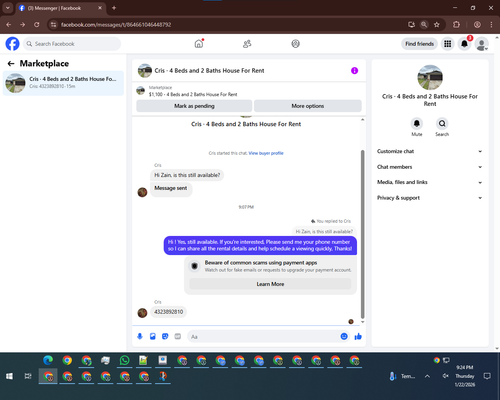Attach a file using the photo icon
Viewport: 500px width, 400px height.
(x=153, y=336)
